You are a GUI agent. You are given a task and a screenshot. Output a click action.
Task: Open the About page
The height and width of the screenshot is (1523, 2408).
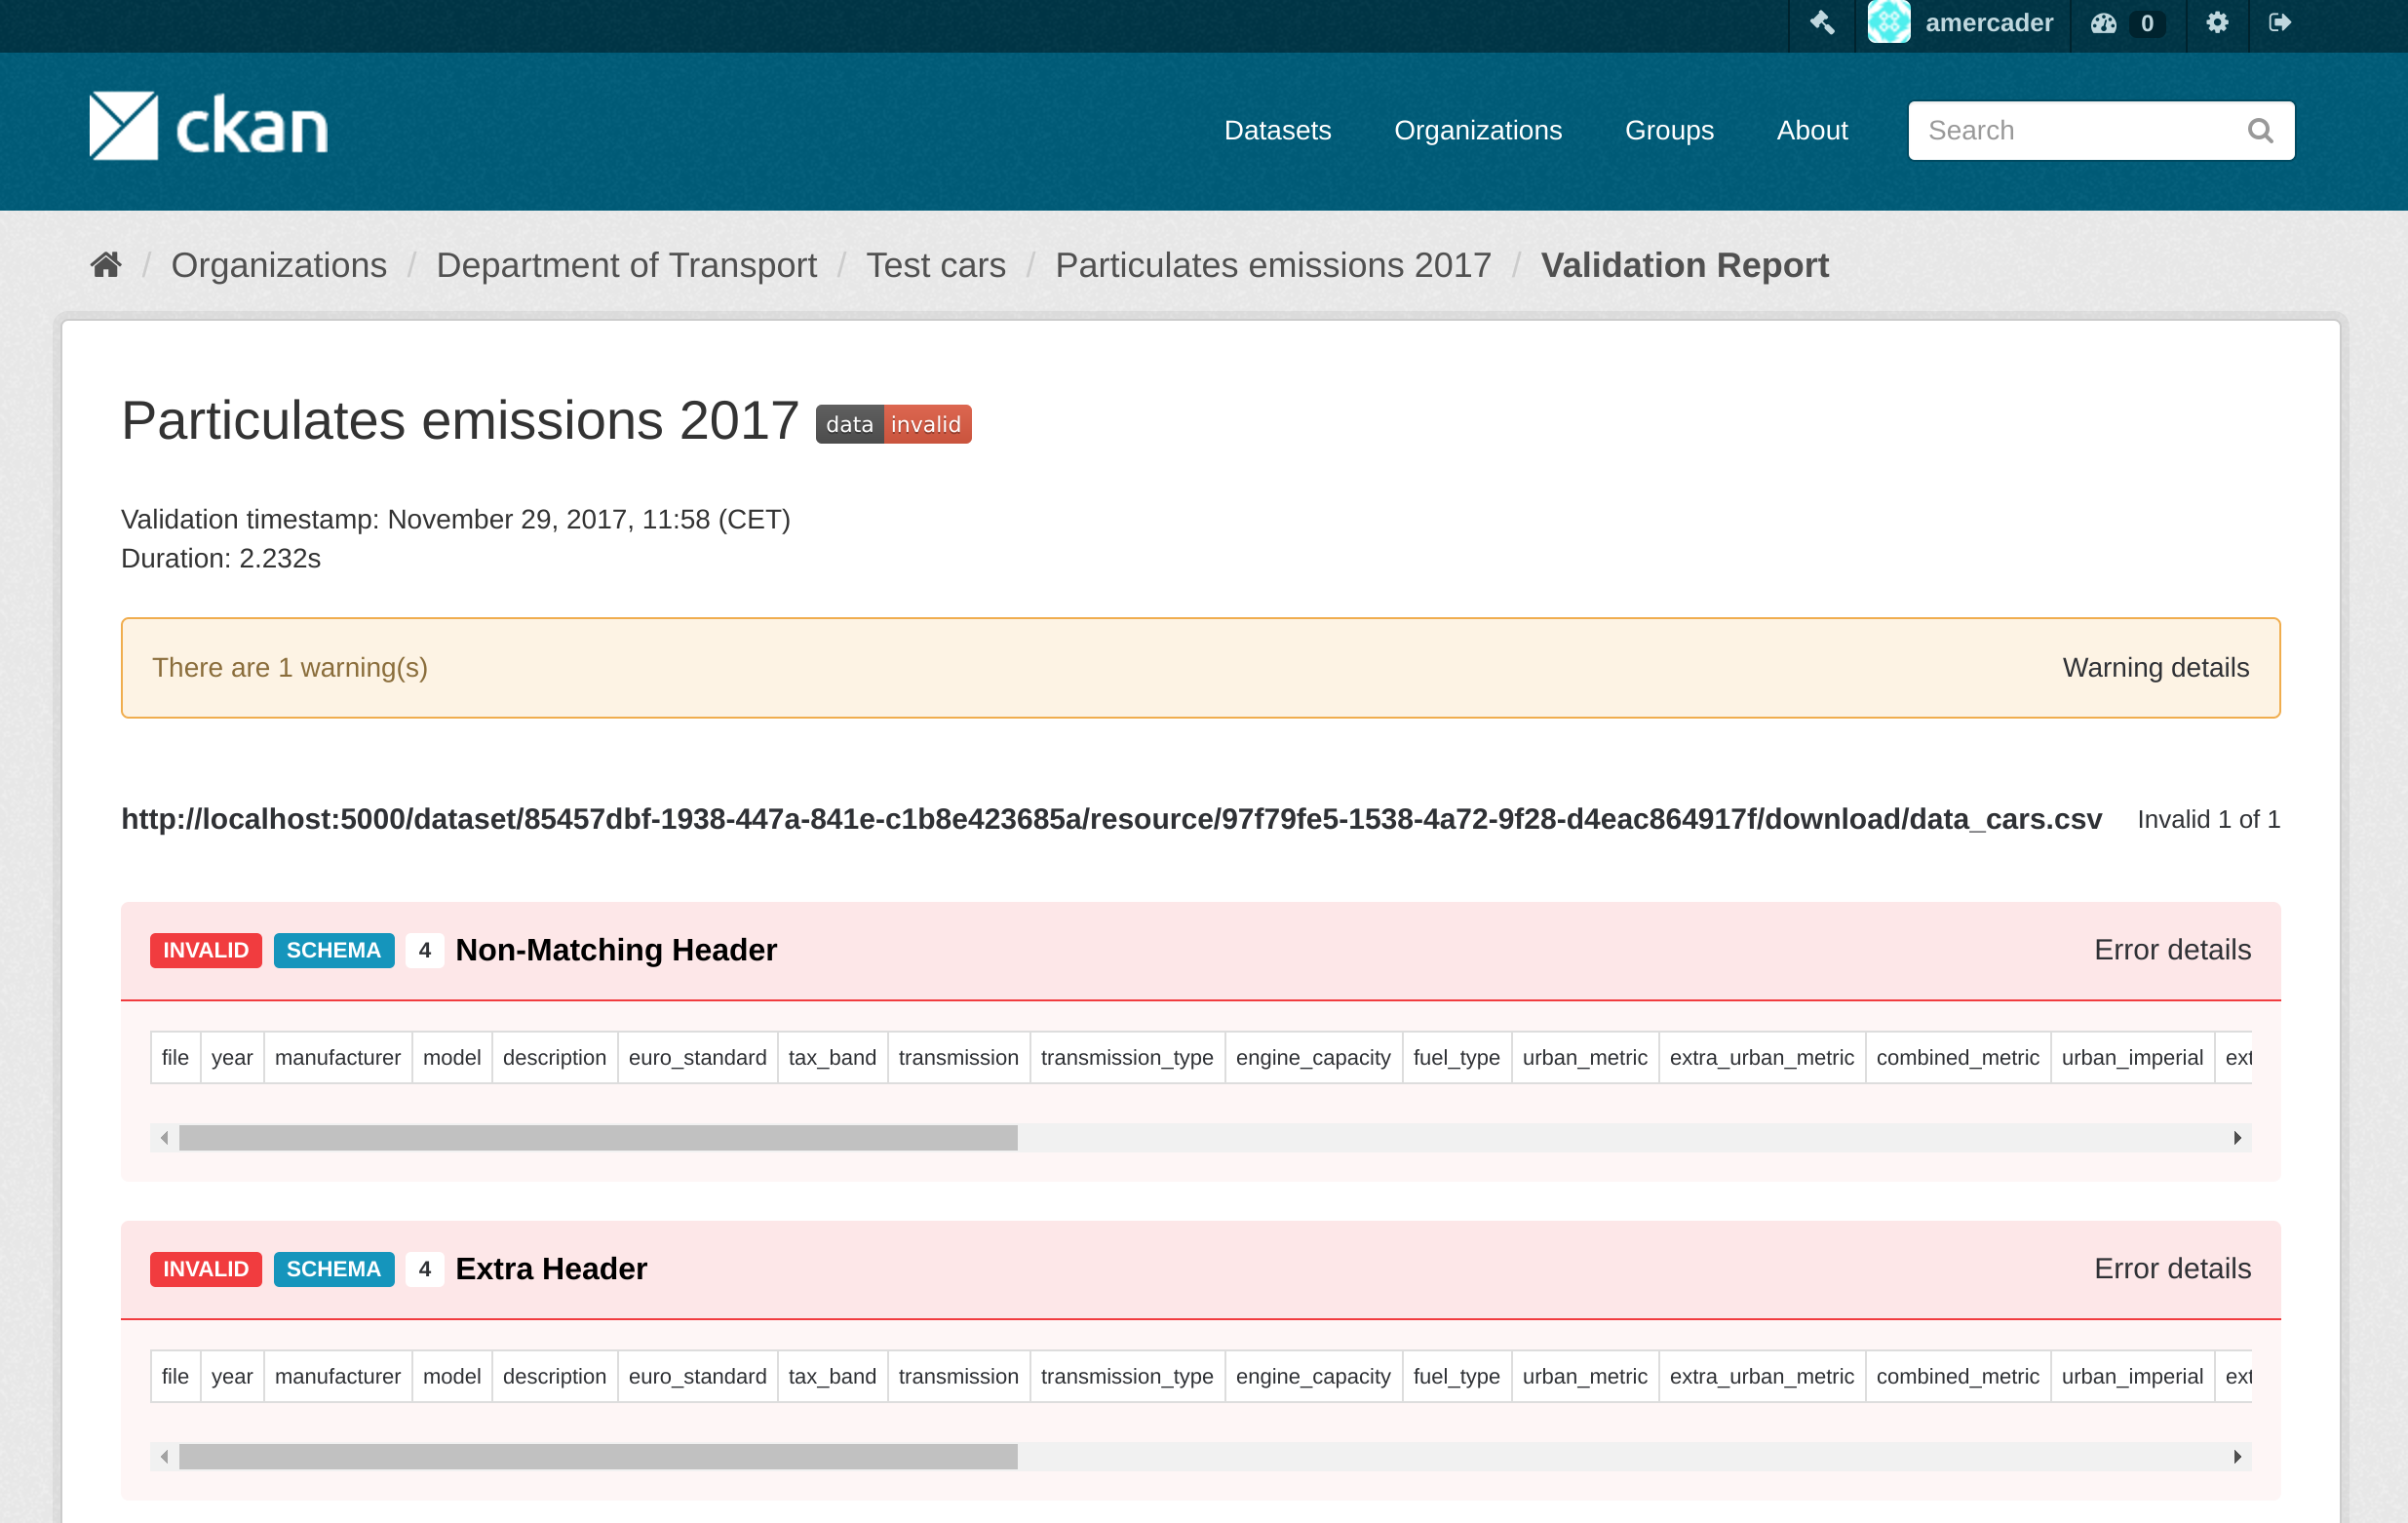[1811, 130]
